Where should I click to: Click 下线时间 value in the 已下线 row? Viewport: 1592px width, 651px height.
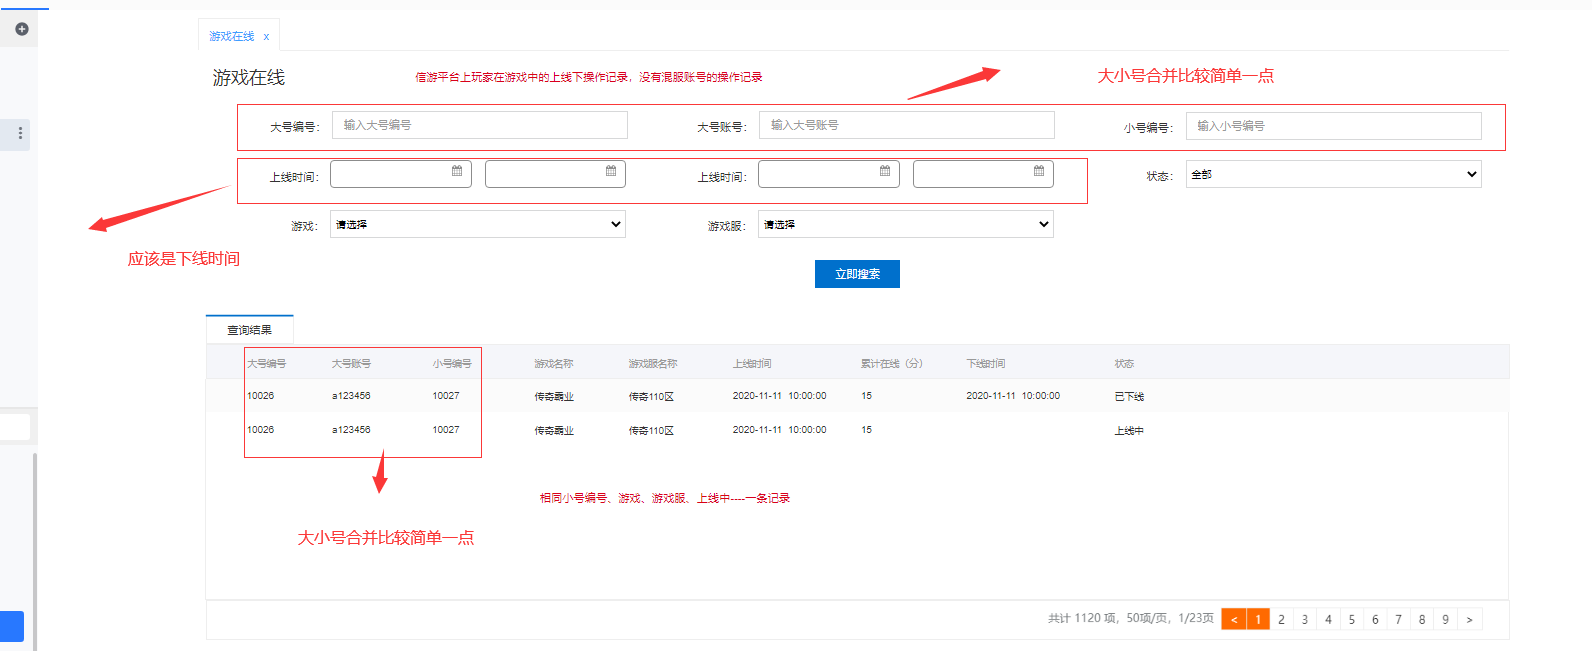click(1013, 396)
